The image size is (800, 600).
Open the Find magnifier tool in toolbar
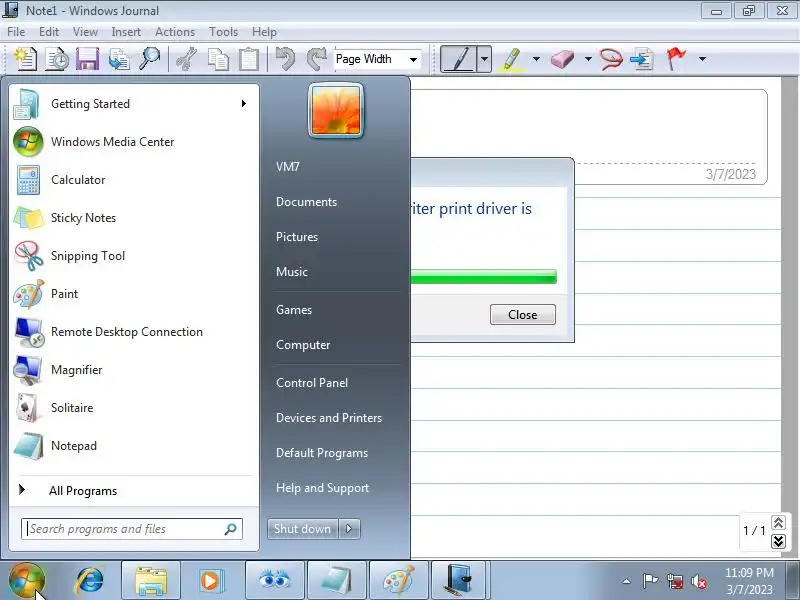[149, 59]
